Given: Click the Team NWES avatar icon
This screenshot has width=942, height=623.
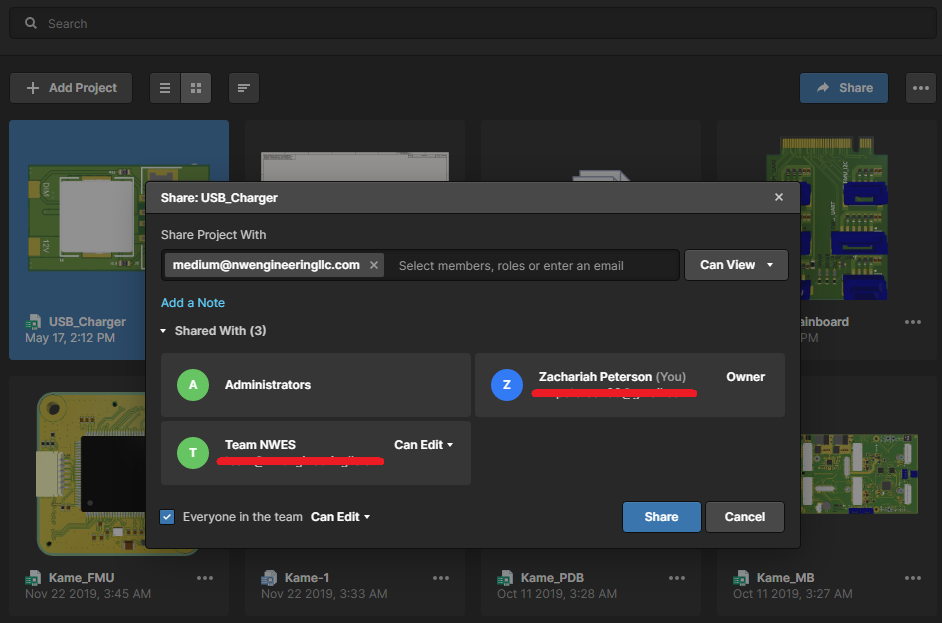Looking at the screenshot, I should tap(193, 452).
